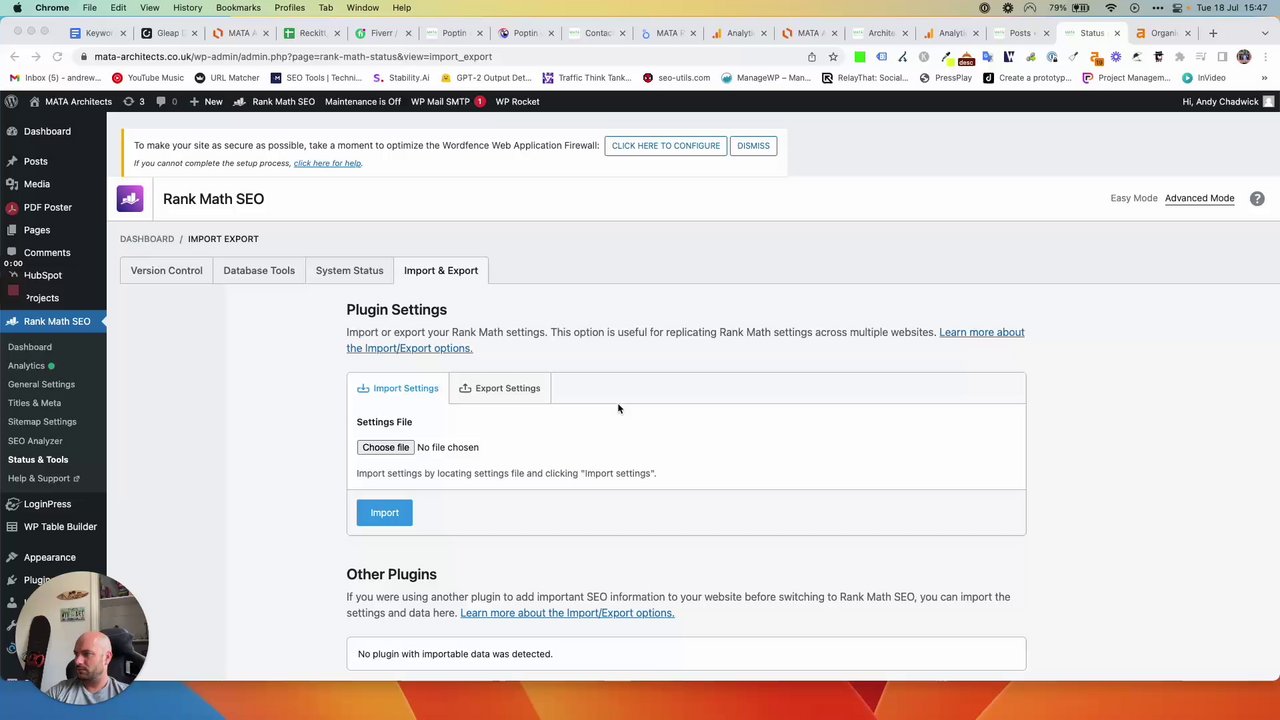Select the Import Settings tab
Viewport: 1280px width, 720px height.
[398, 388]
